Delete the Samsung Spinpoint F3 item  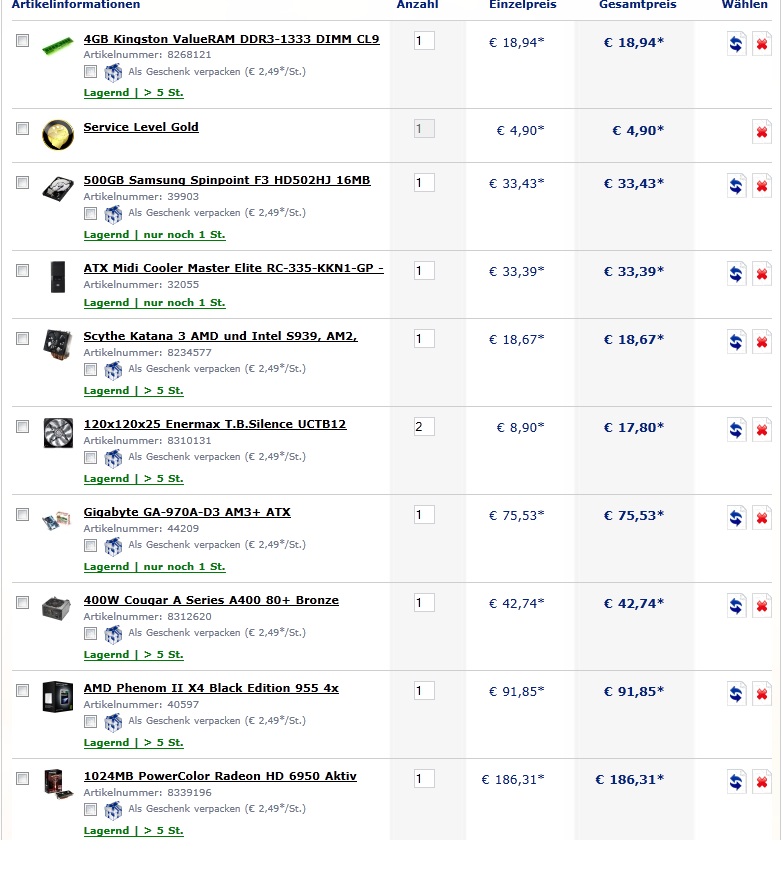pos(761,185)
